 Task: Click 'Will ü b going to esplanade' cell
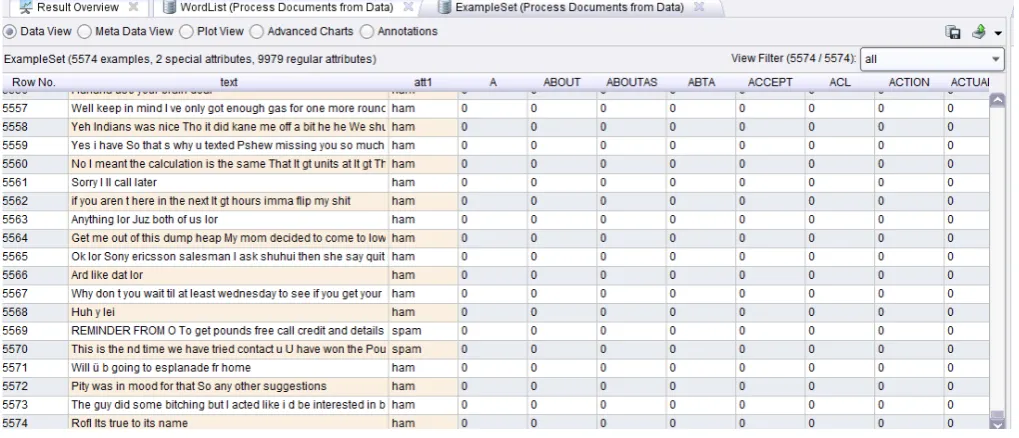pyautogui.click(x=229, y=368)
